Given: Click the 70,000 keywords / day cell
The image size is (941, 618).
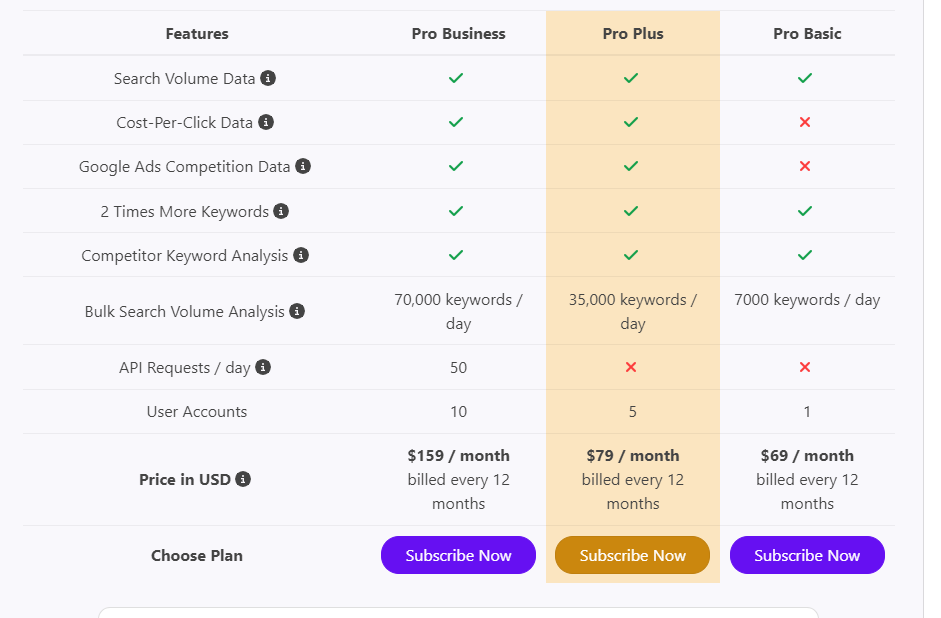Looking at the screenshot, I should pyautogui.click(x=458, y=311).
